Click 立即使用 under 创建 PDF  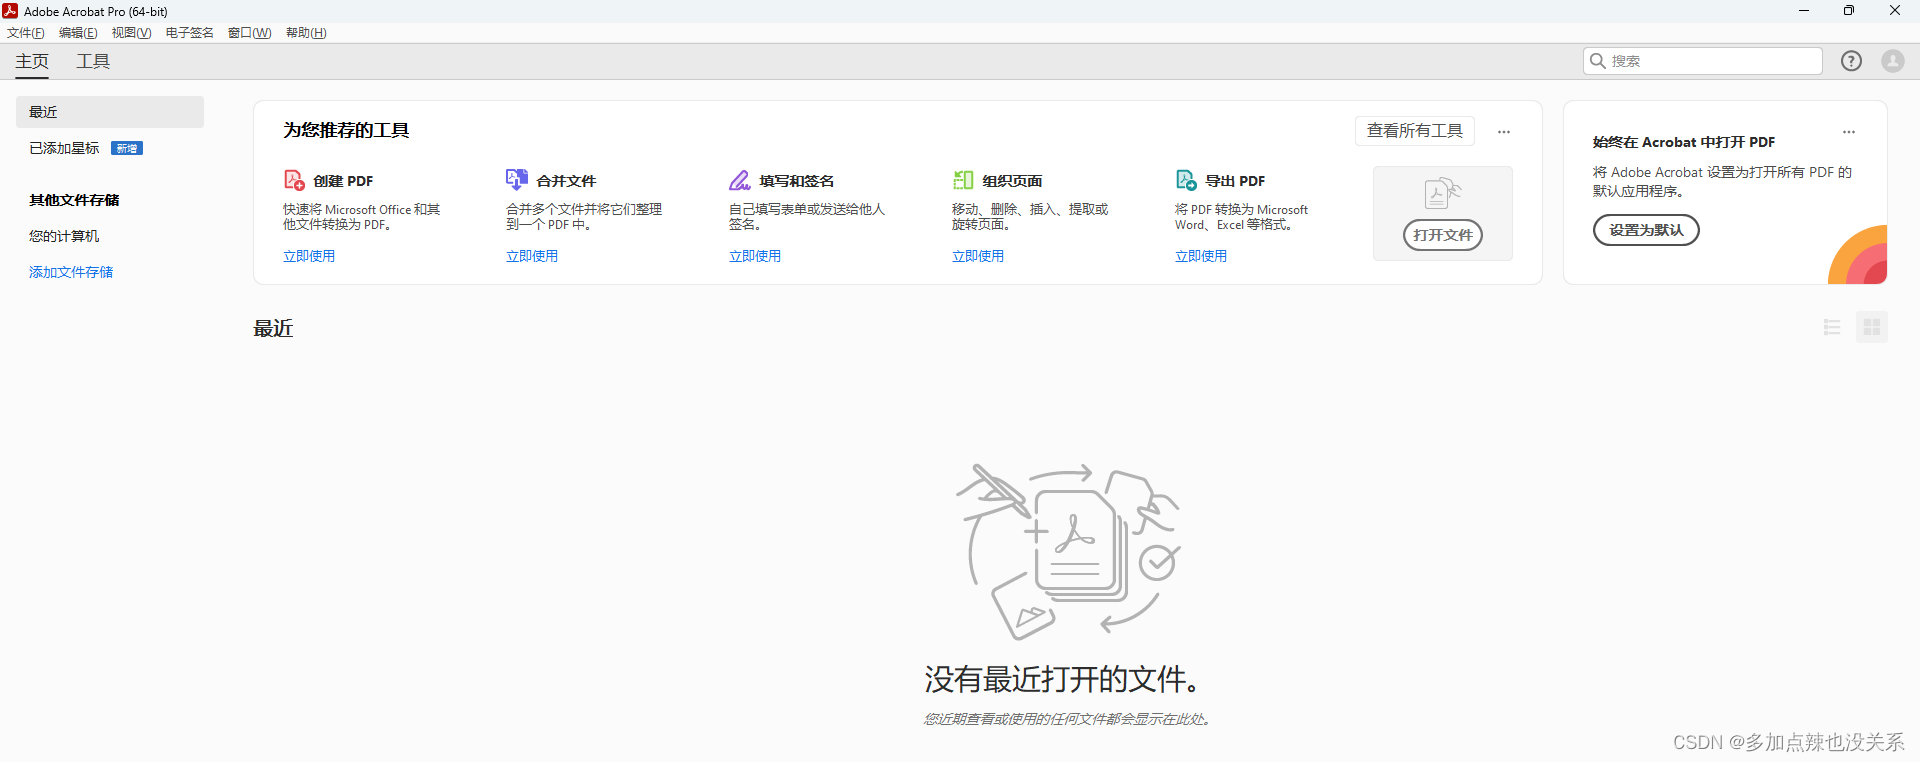pyautogui.click(x=309, y=256)
